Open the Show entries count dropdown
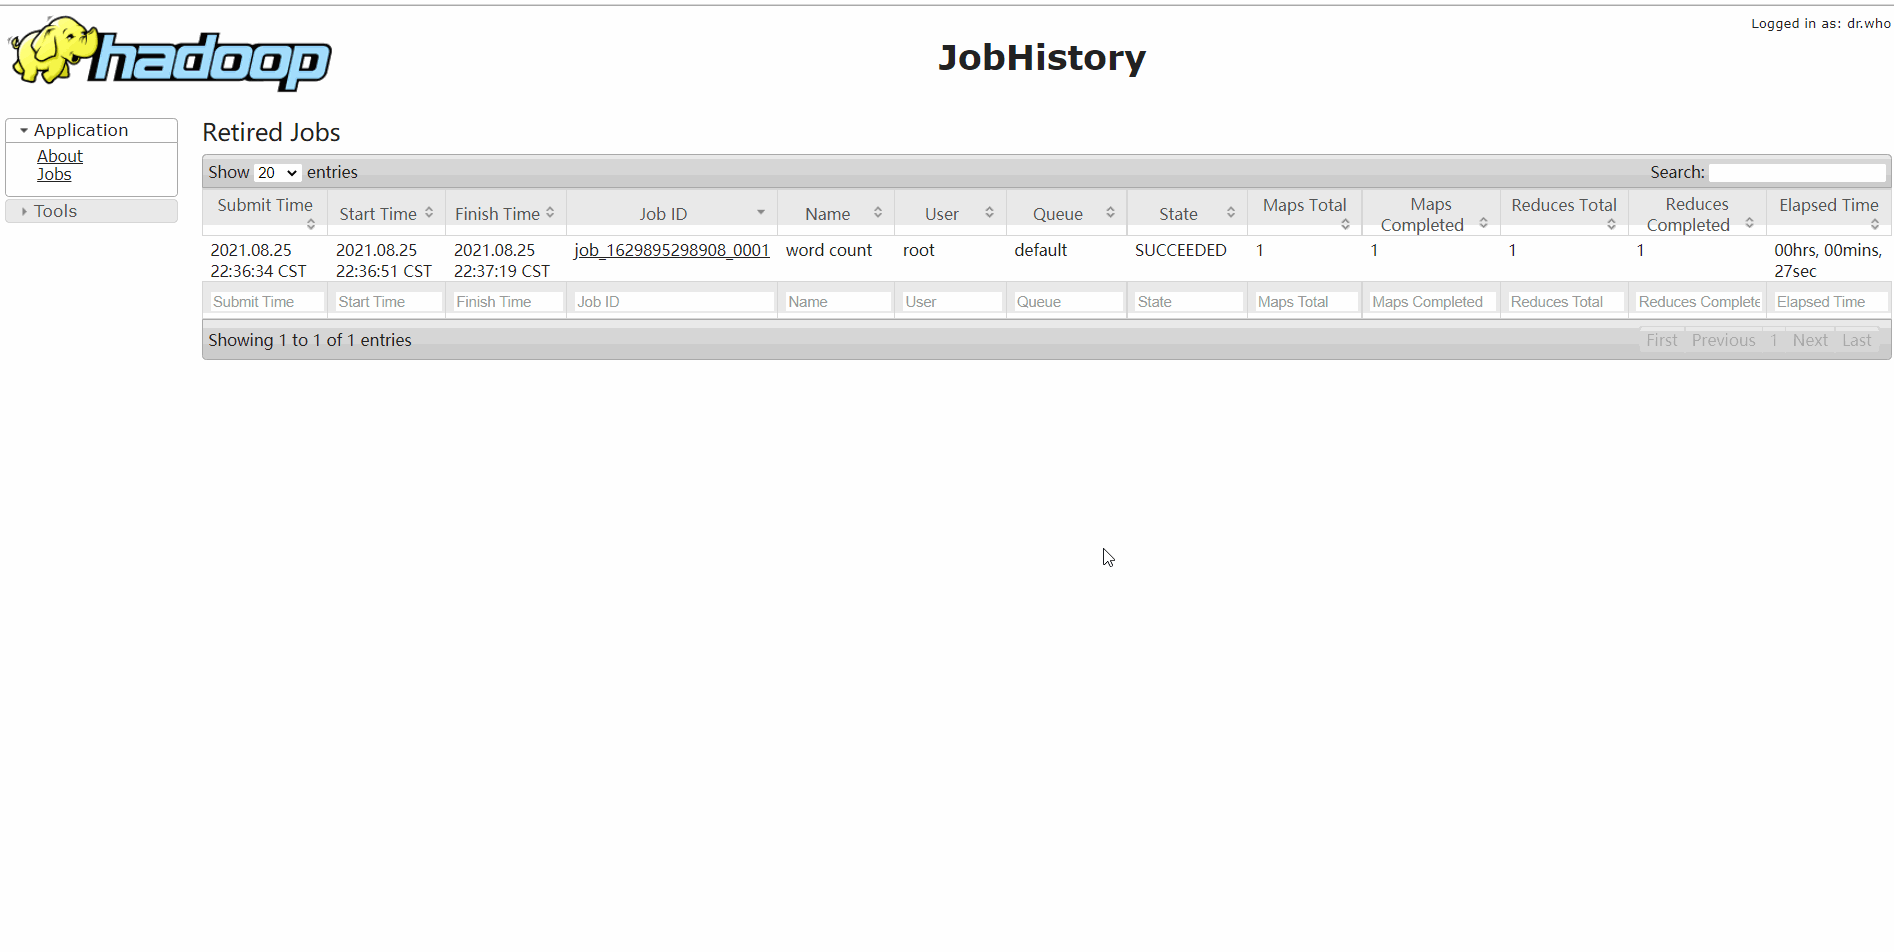This screenshot has width=1894, height=952. coord(277,173)
